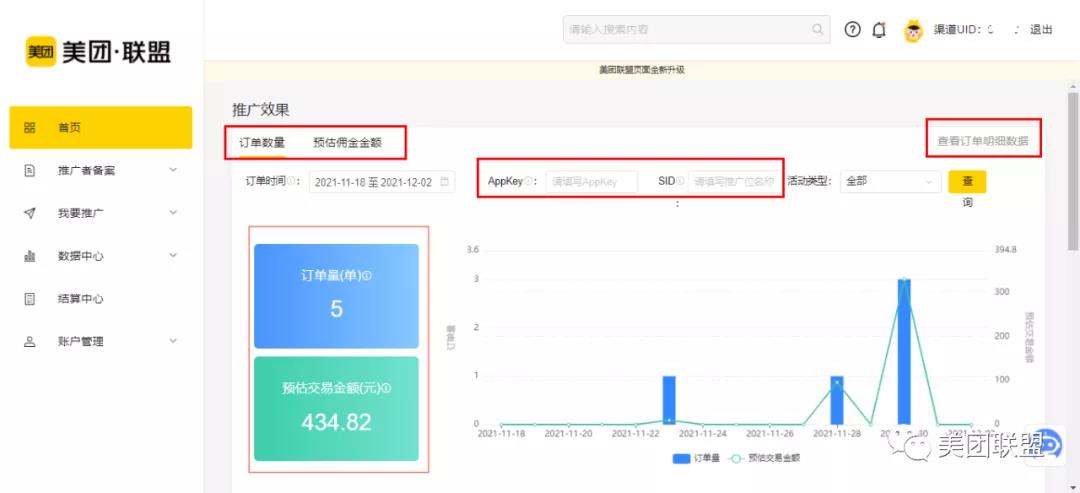The height and width of the screenshot is (493, 1080).
Task: Click the SID input field
Action: point(736,182)
